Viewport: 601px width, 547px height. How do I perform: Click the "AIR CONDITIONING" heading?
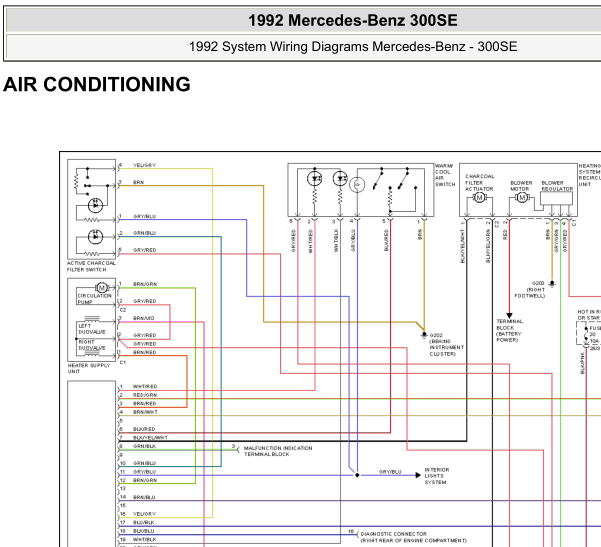pyautogui.click(x=97, y=84)
